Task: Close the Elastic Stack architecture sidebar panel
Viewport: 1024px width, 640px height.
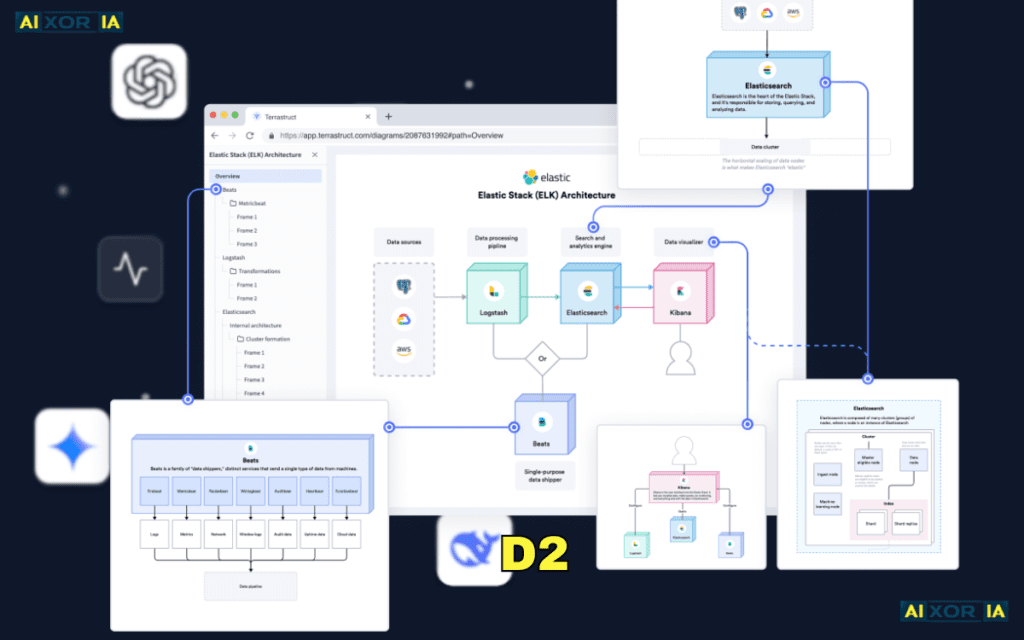Action: coord(315,155)
